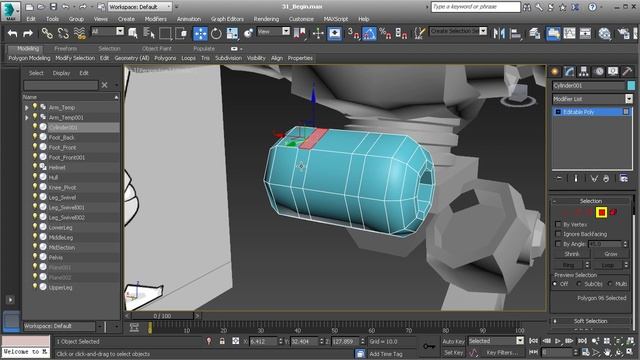This screenshot has height=360, width=640.
Task: Click the Mirror tool icon
Action: [x=499, y=33]
